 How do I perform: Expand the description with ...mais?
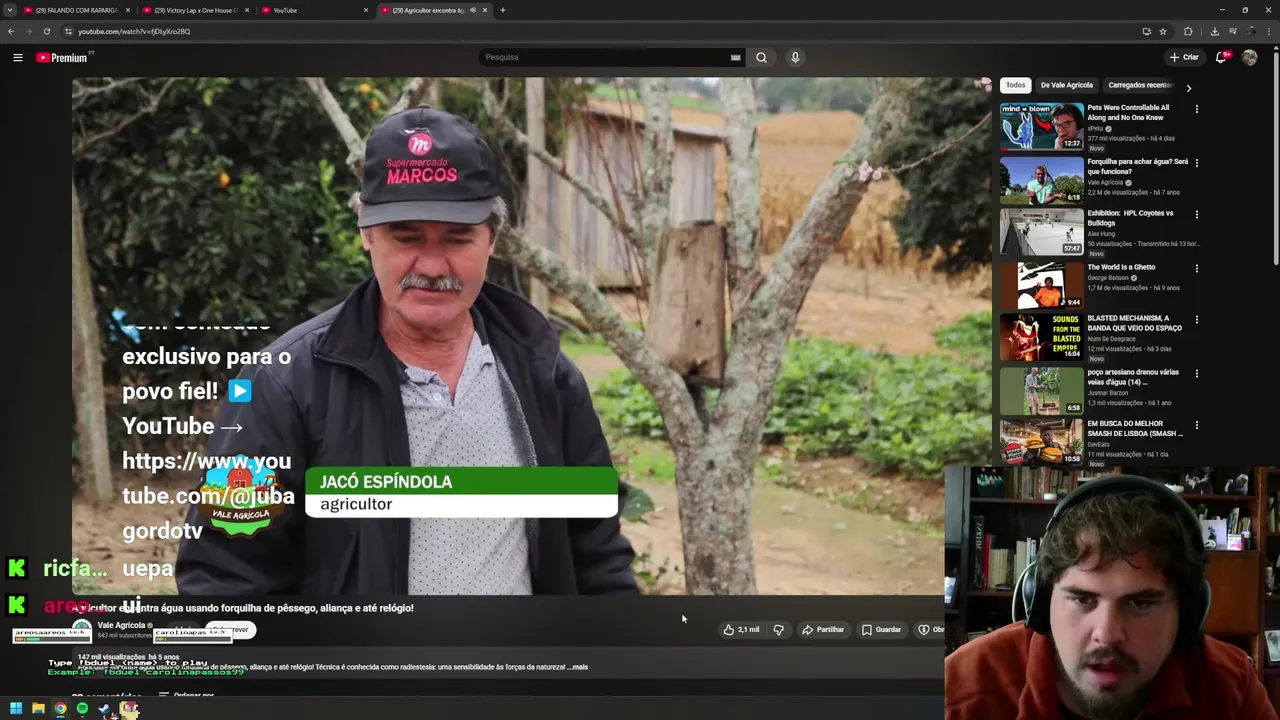(577, 667)
